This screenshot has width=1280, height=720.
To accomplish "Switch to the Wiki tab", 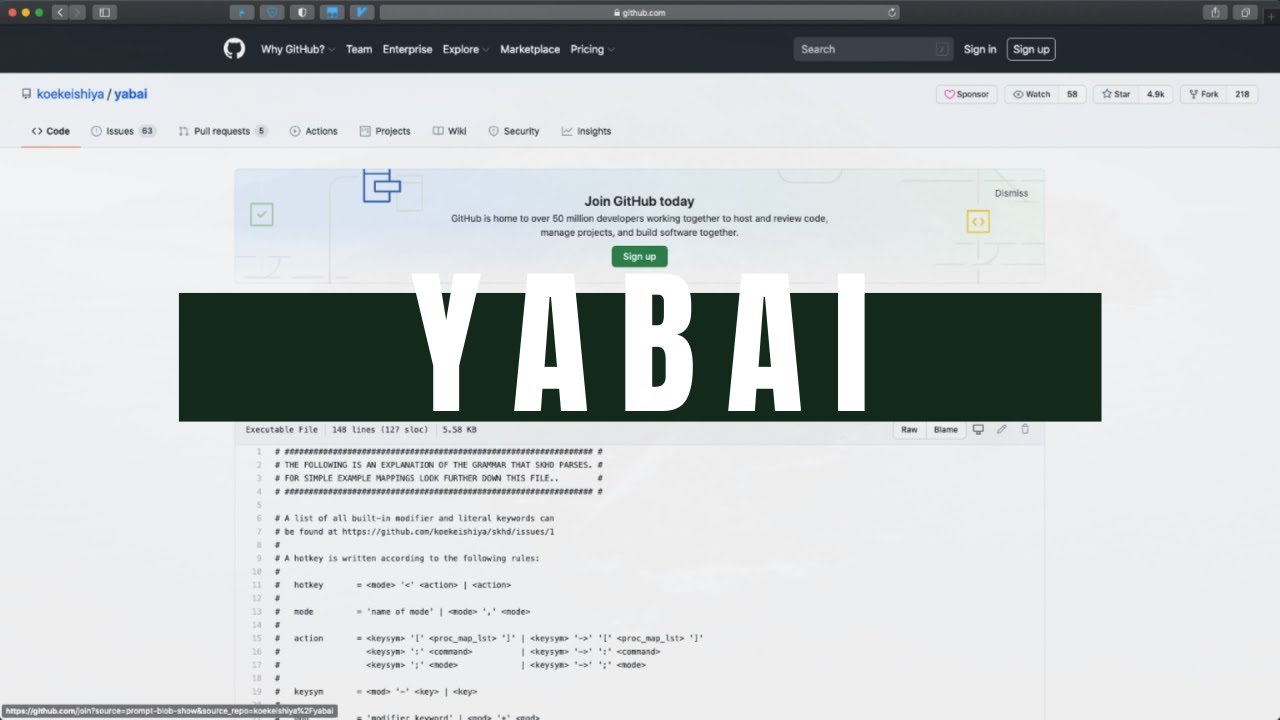I will (450, 131).
